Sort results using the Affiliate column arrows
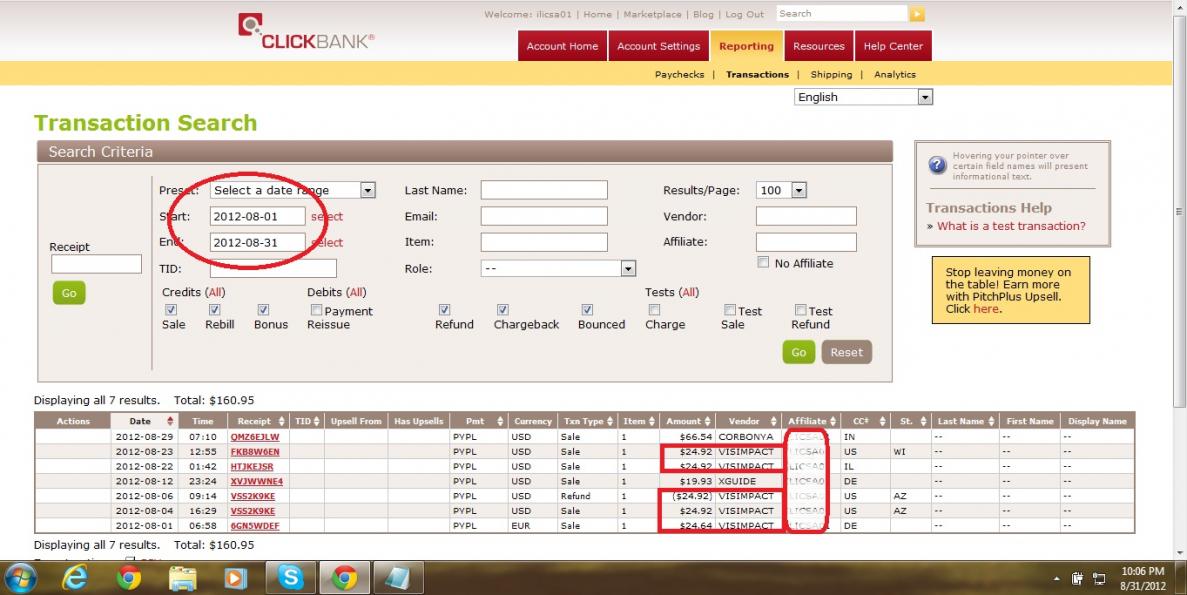Image resolution: width=1187 pixels, height=595 pixels. click(x=833, y=421)
